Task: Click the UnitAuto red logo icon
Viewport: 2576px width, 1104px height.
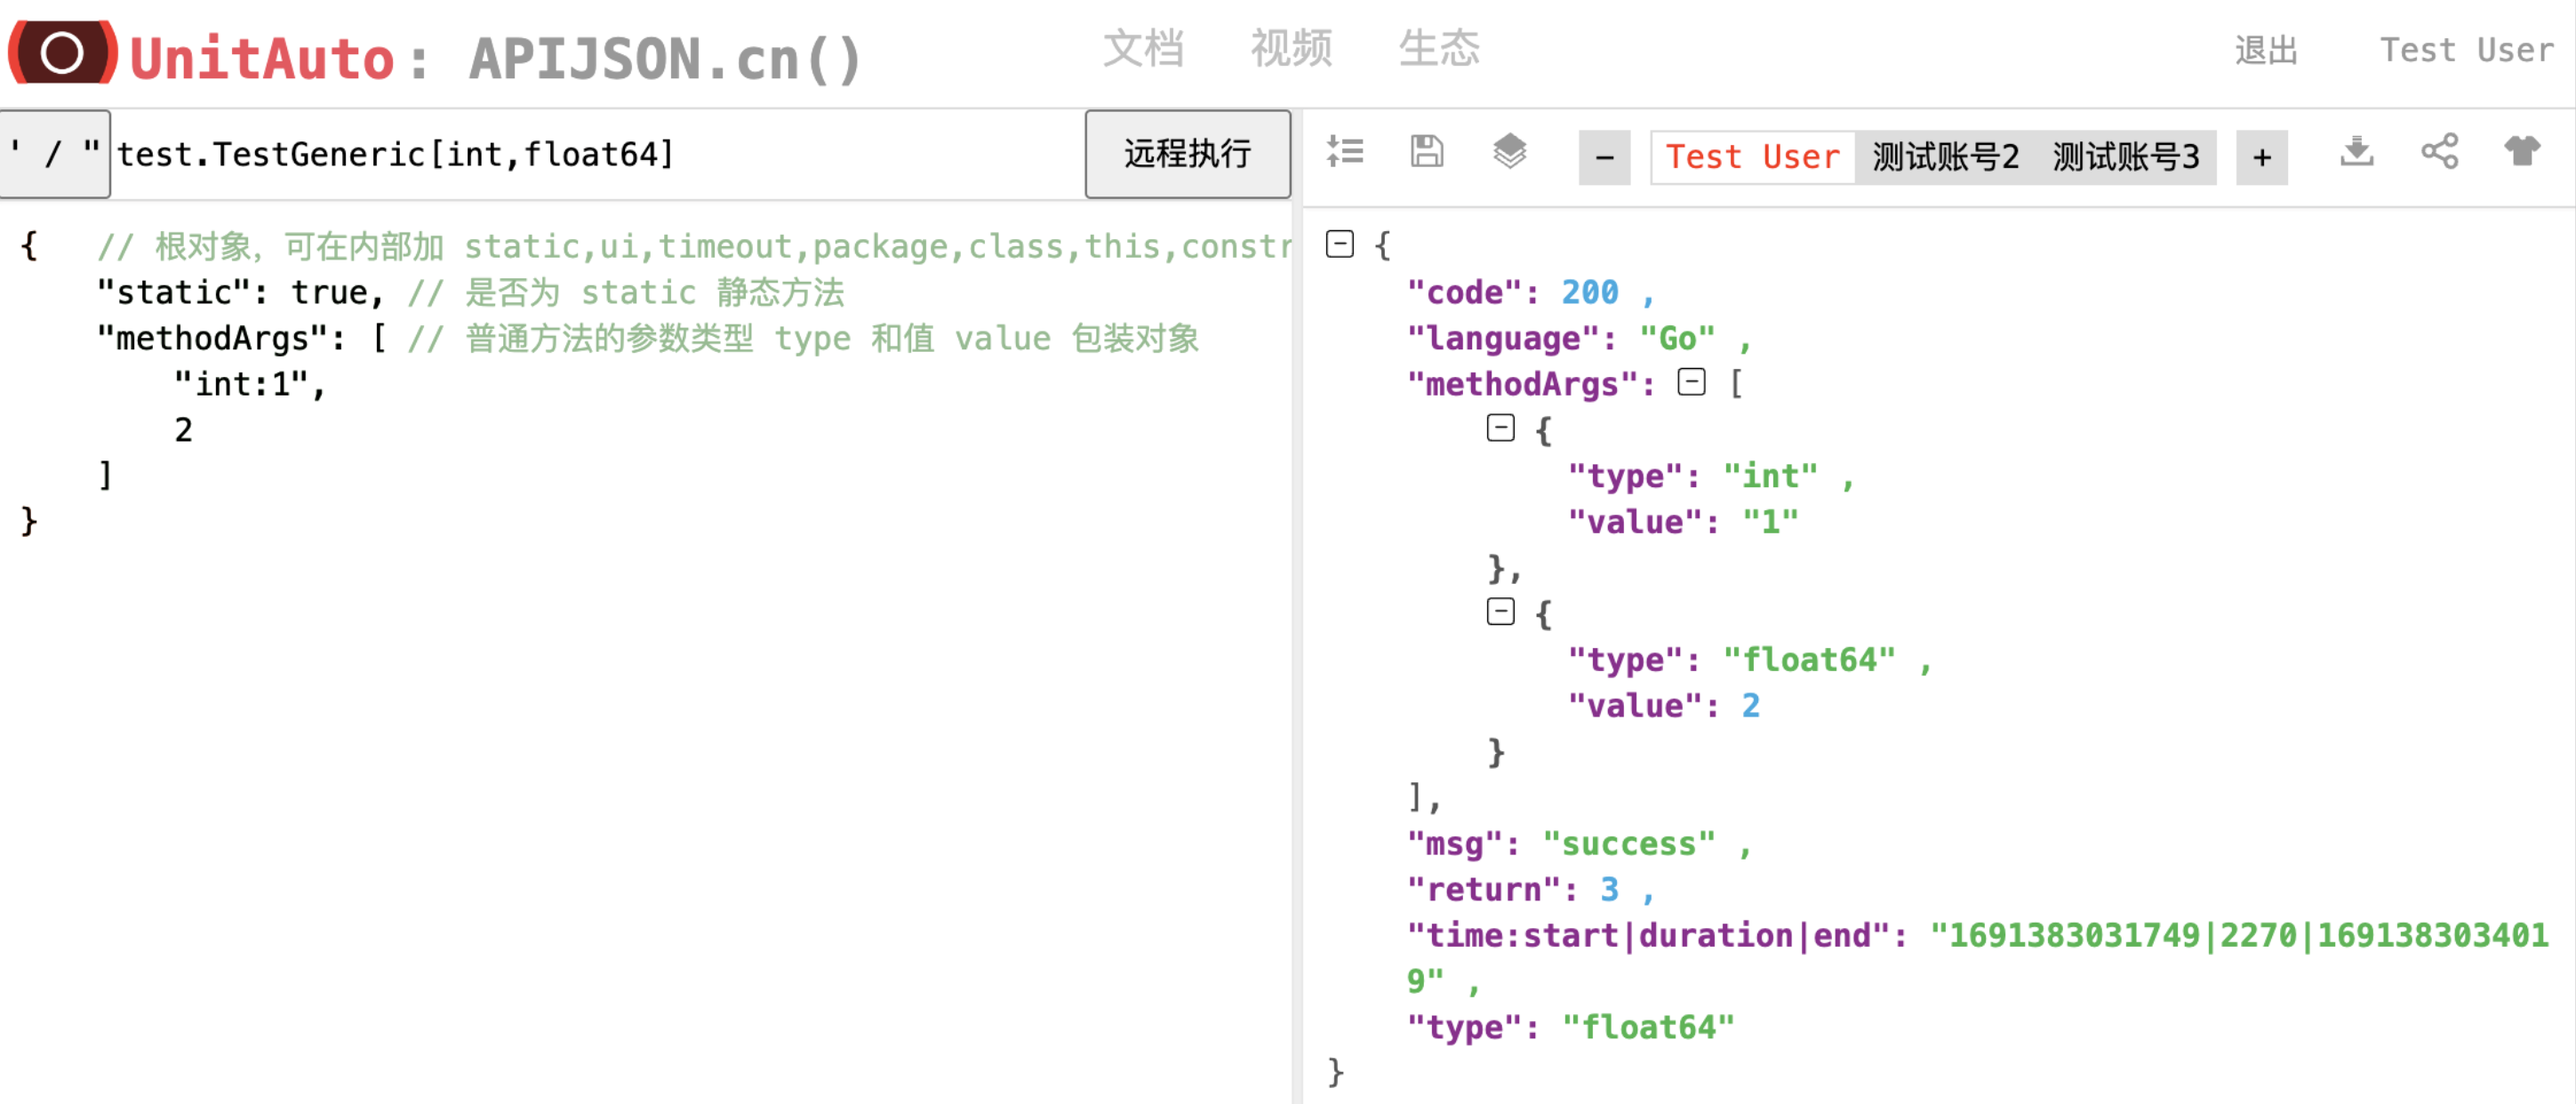Action: [x=62, y=52]
